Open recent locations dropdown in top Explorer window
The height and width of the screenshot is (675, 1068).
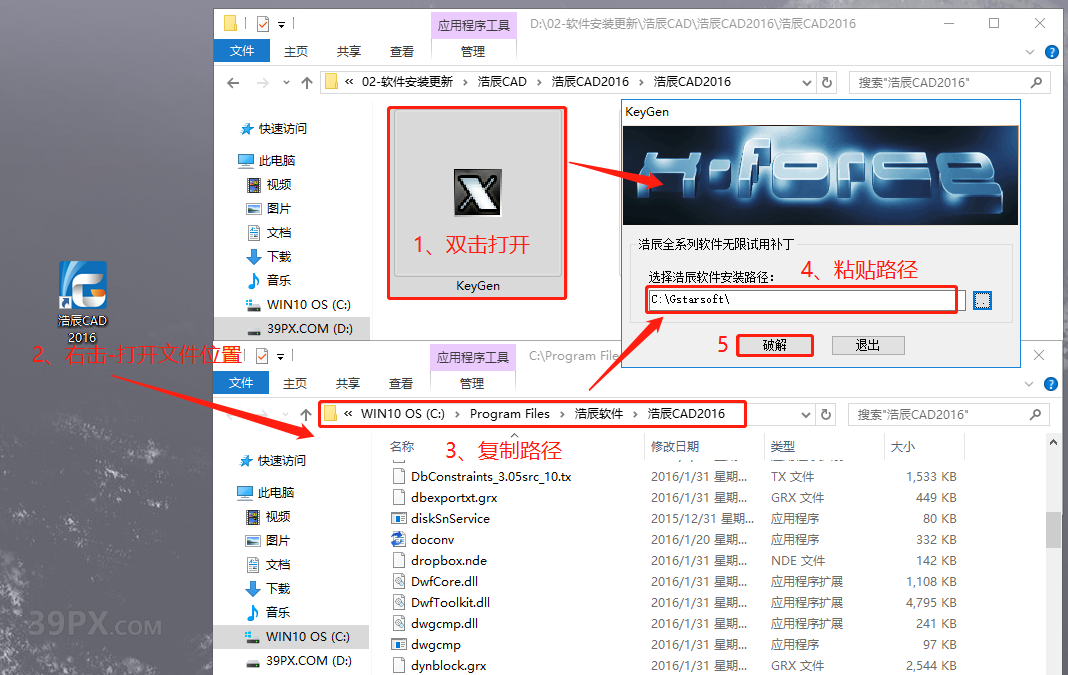pyautogui.click(x=286, y=82)
